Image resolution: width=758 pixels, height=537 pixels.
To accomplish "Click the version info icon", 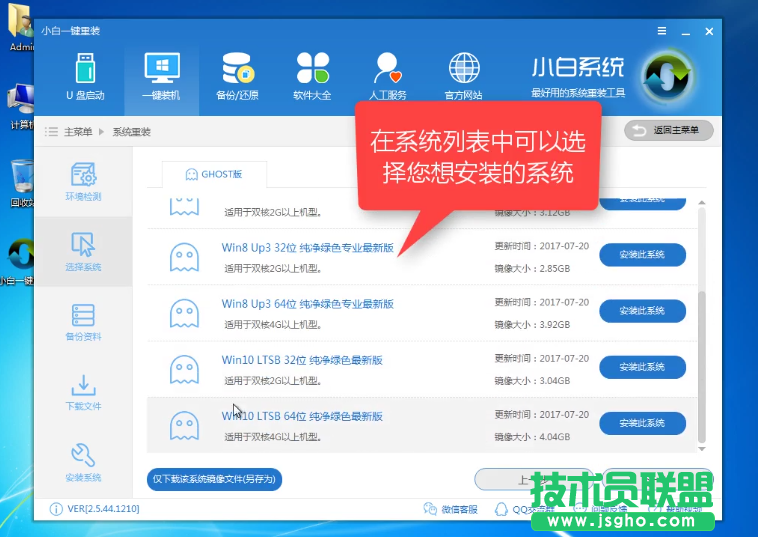I will 56,509.
